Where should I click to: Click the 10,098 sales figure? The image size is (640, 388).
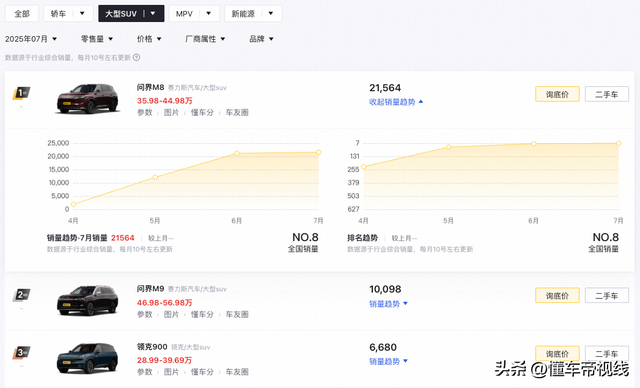385,289
